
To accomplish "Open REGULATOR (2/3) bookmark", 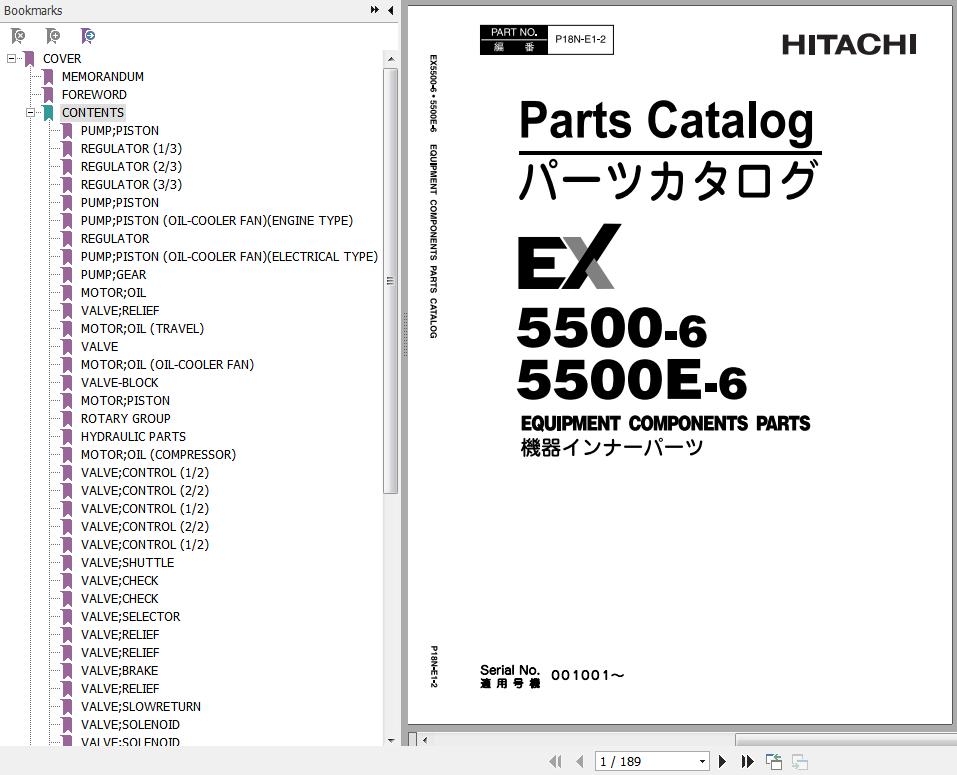I will 131,167.
